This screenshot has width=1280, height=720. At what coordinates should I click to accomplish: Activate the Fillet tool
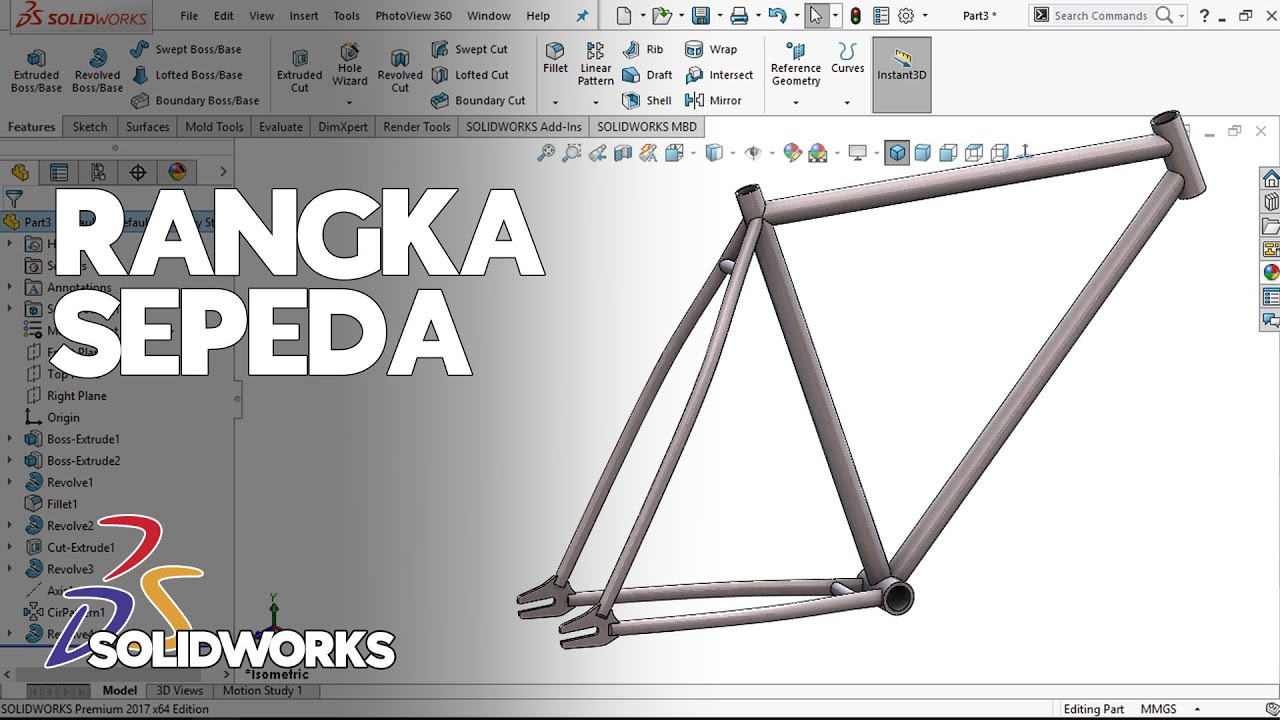click(555, 58)
